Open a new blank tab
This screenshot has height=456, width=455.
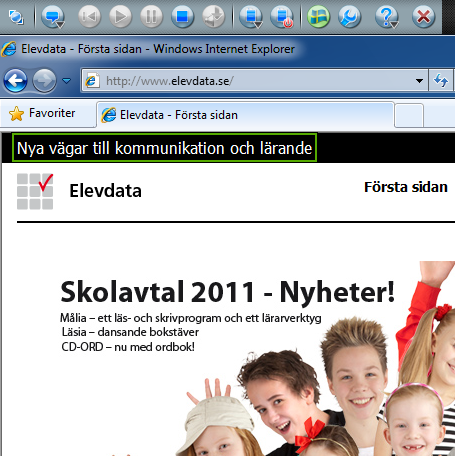409,116
